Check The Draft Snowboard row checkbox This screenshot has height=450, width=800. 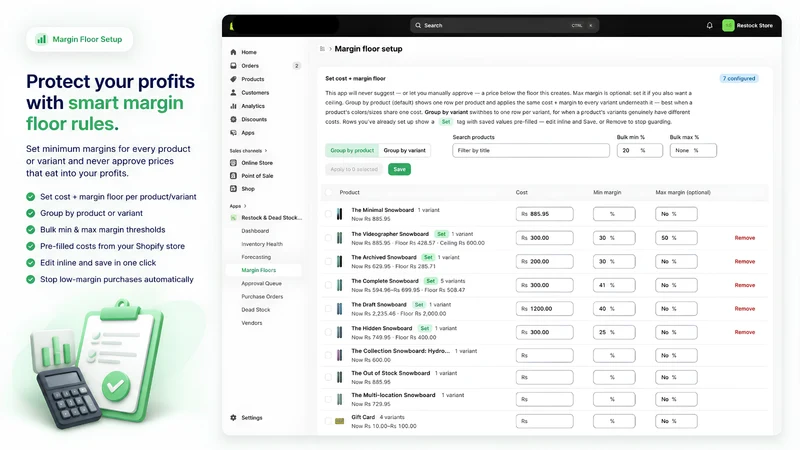tap(329, 309)
